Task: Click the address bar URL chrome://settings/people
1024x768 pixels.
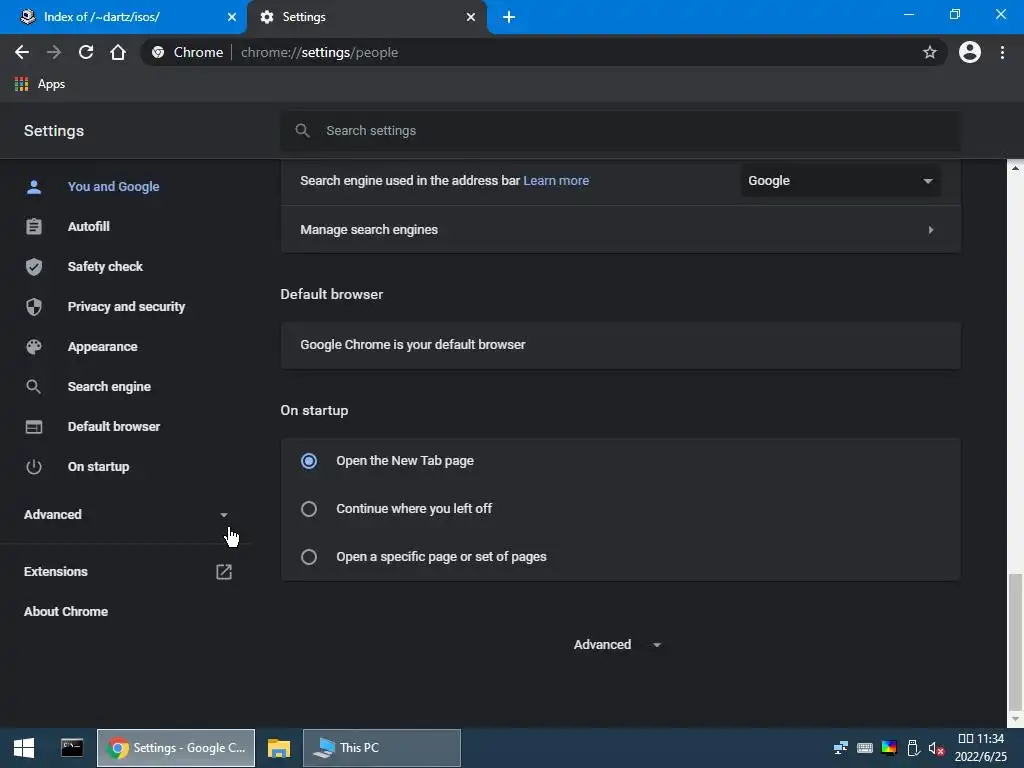Action: pyautogui.click(x=319, y=52)
